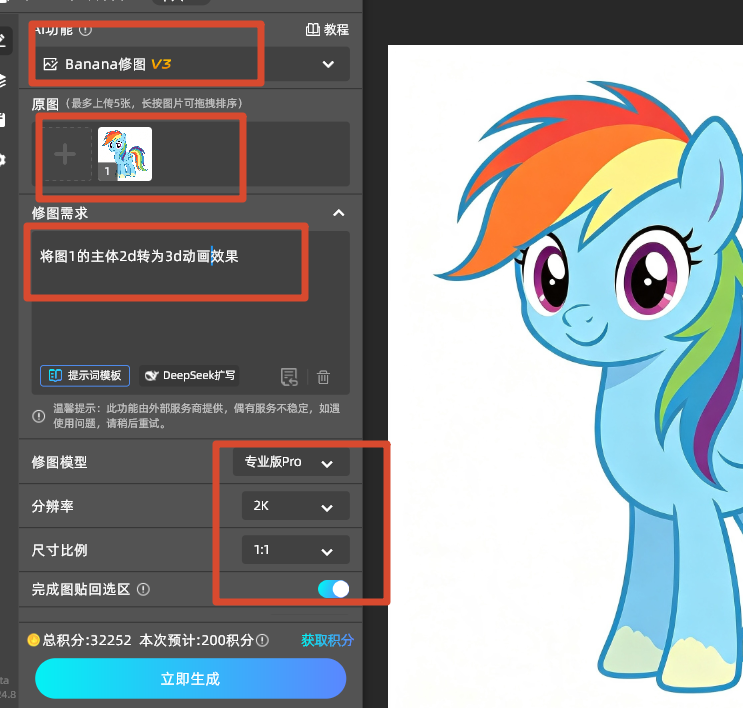Click the 分辨率 label
Viewport: 743px width, 708px height.
coord(53,506)
